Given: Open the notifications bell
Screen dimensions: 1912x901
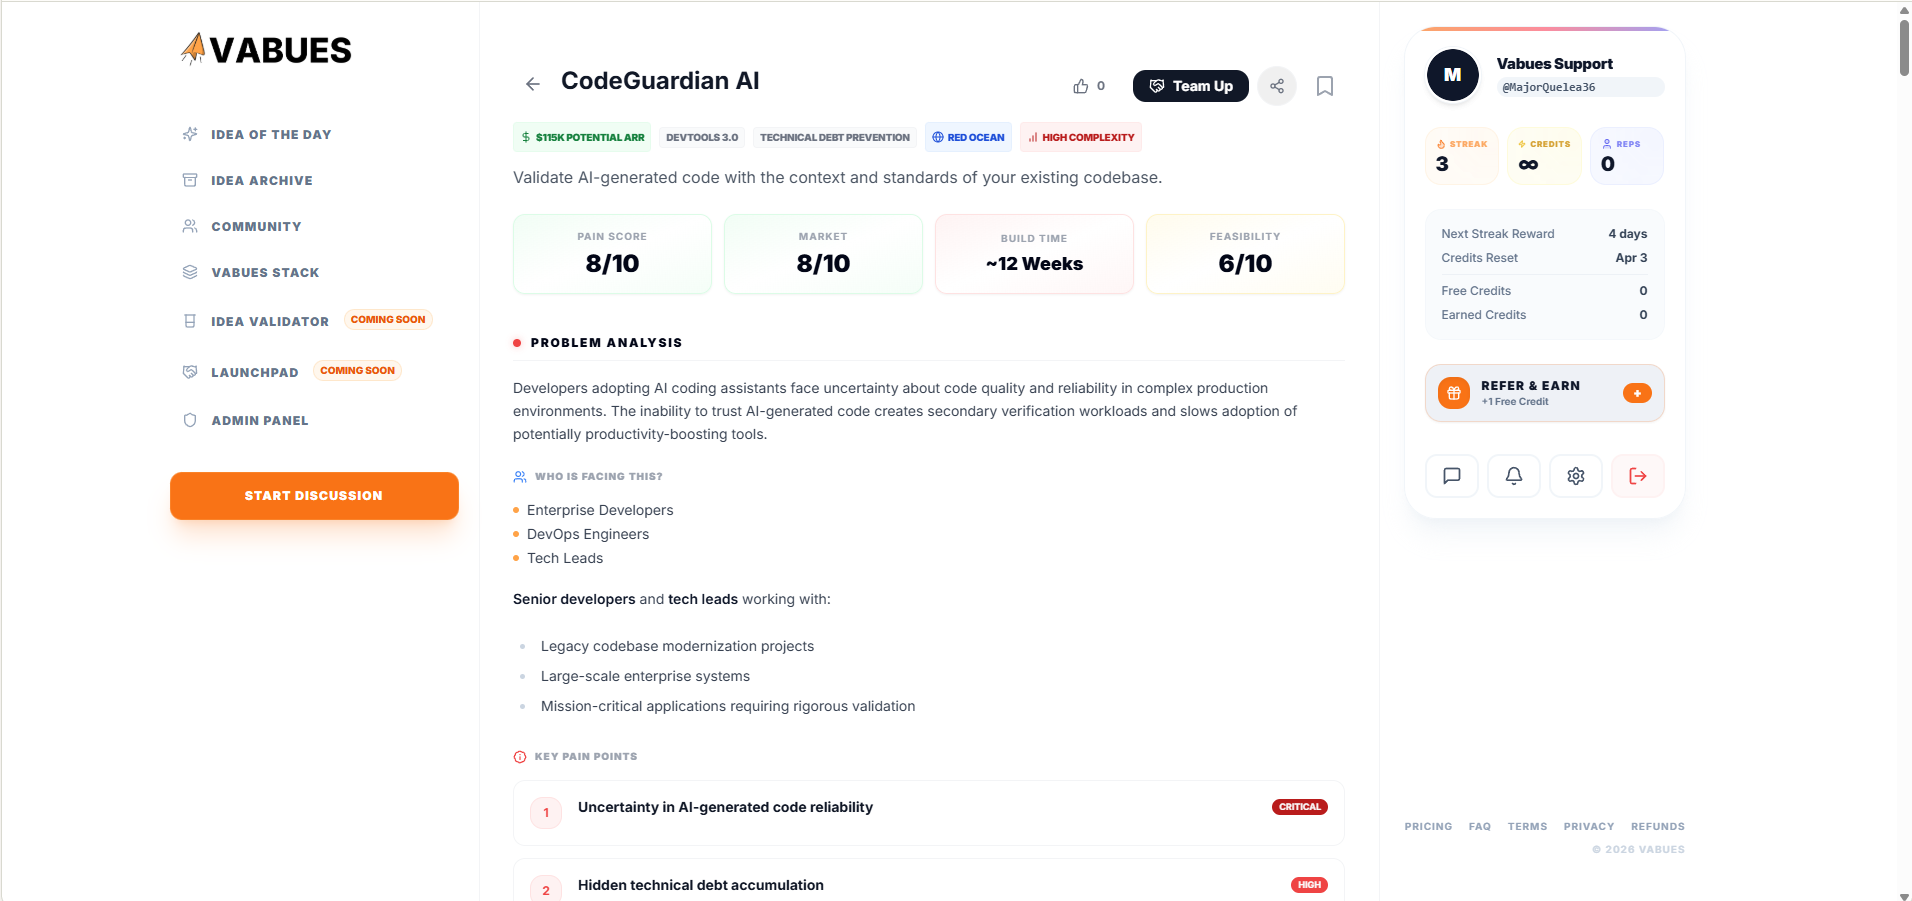Looking at the screenshot, I should pos(1514,476).
